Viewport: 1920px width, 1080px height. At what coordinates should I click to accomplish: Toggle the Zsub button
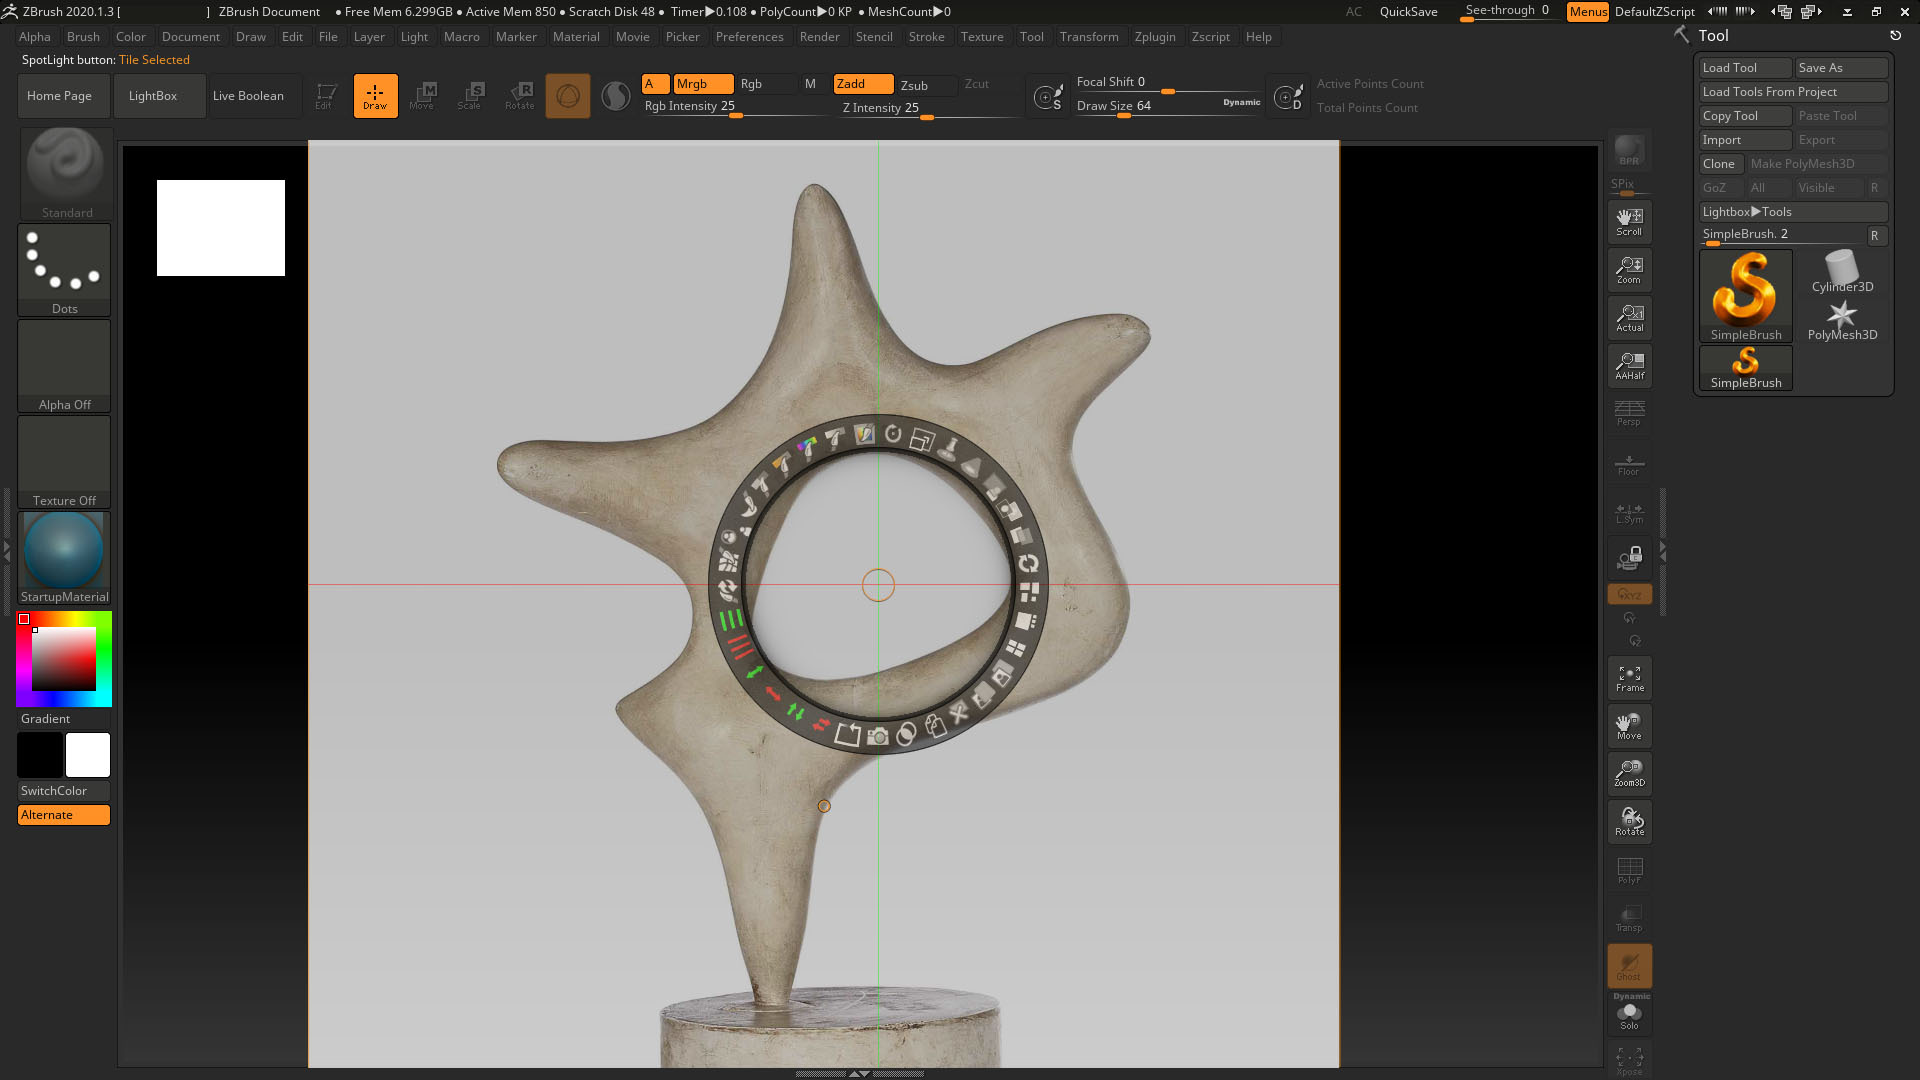(x=926, y=85)
